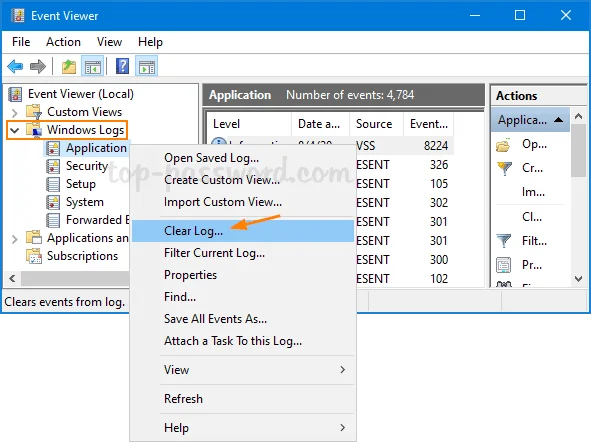Click the Back arrow toolbar icon

(x=15, y=67)
